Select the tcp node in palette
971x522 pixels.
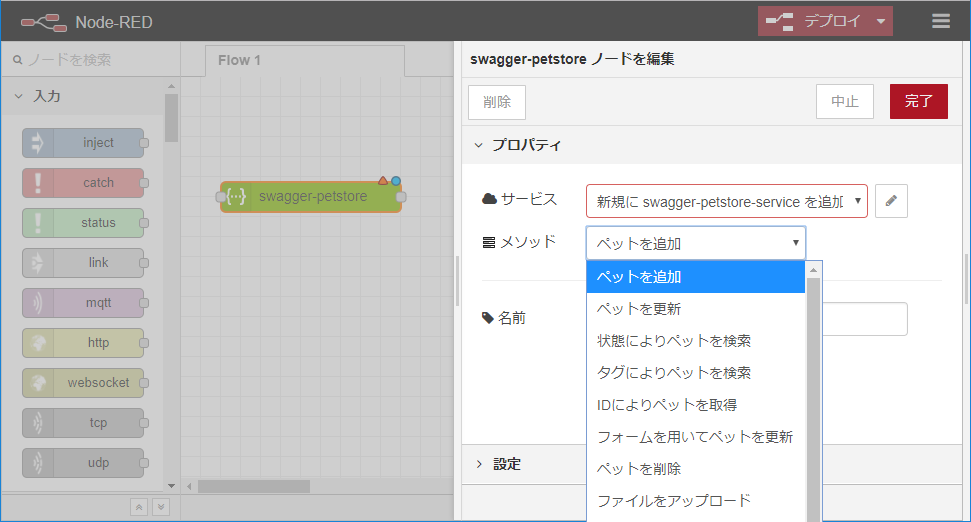tap(83, 423)
